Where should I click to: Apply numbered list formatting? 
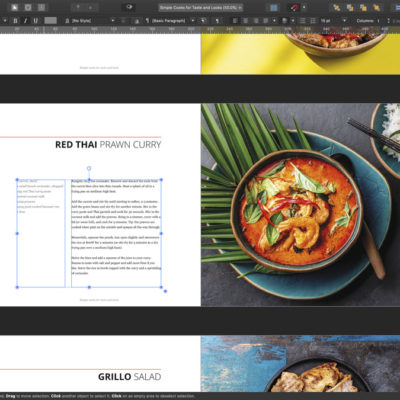[313, 21]
